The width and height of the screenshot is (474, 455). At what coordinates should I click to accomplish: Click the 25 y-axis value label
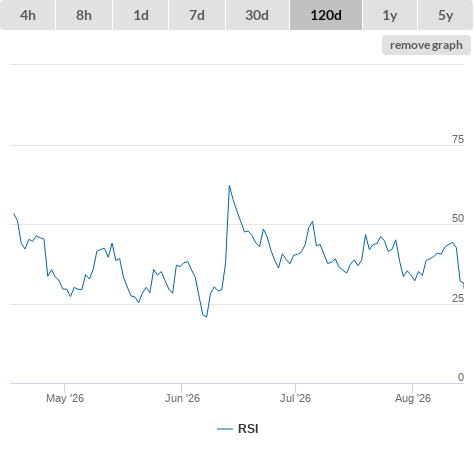point(458,298)
